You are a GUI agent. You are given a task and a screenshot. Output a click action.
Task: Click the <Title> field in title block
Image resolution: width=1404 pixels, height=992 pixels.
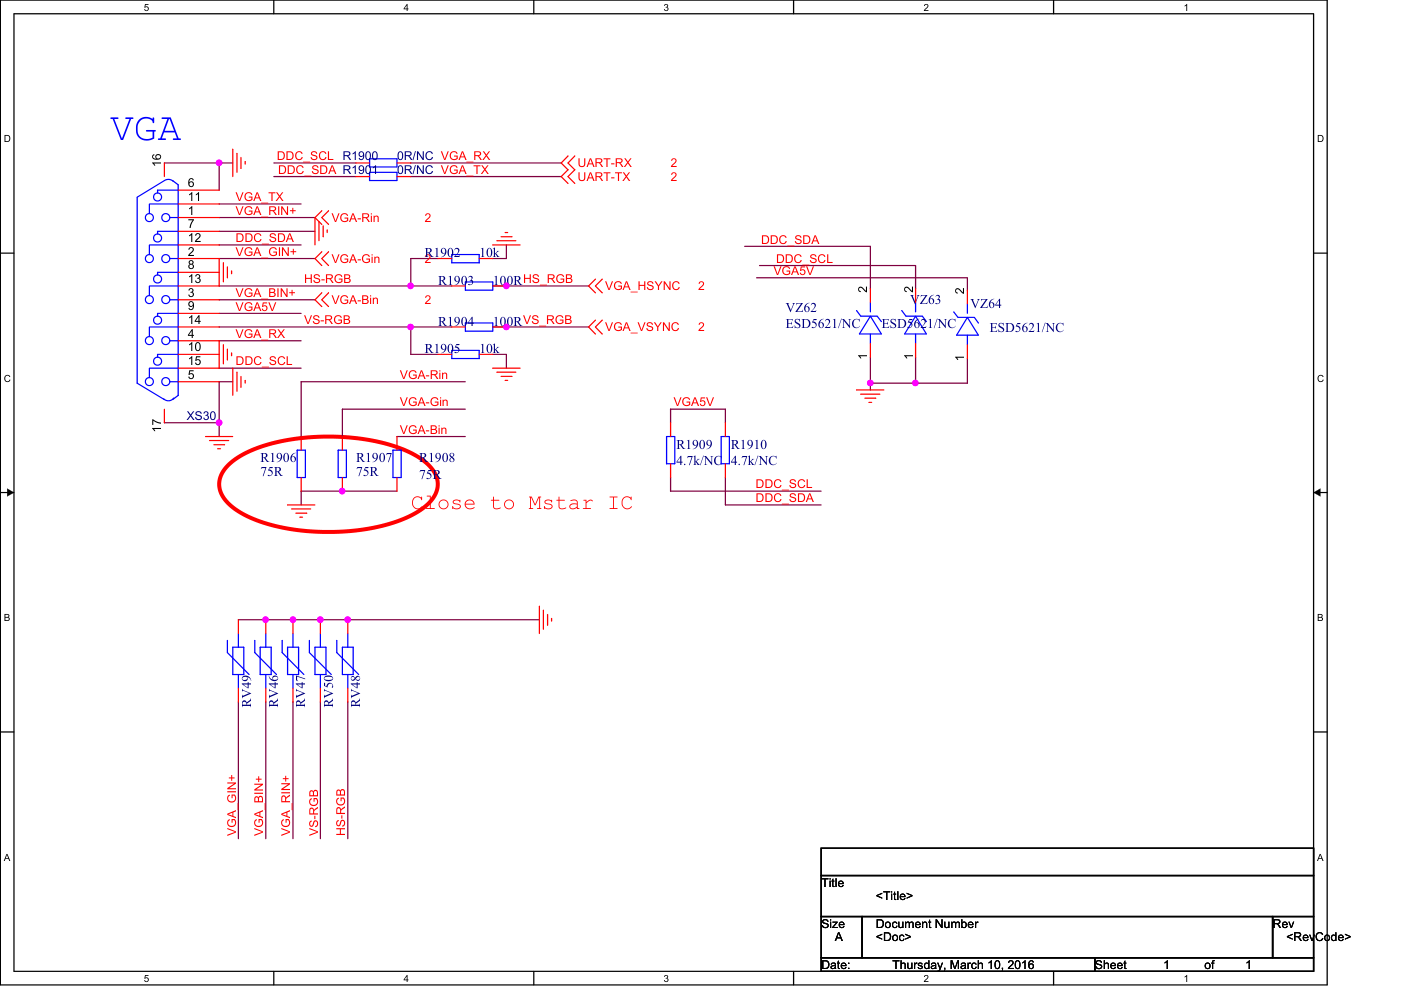[894, 896]
